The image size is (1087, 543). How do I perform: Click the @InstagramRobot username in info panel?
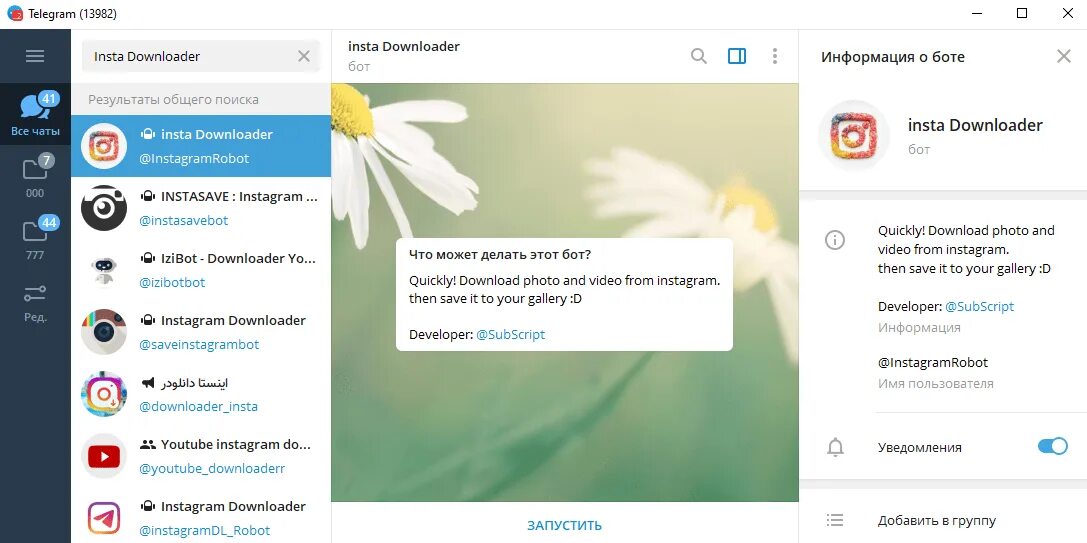(x=932, y=362)
